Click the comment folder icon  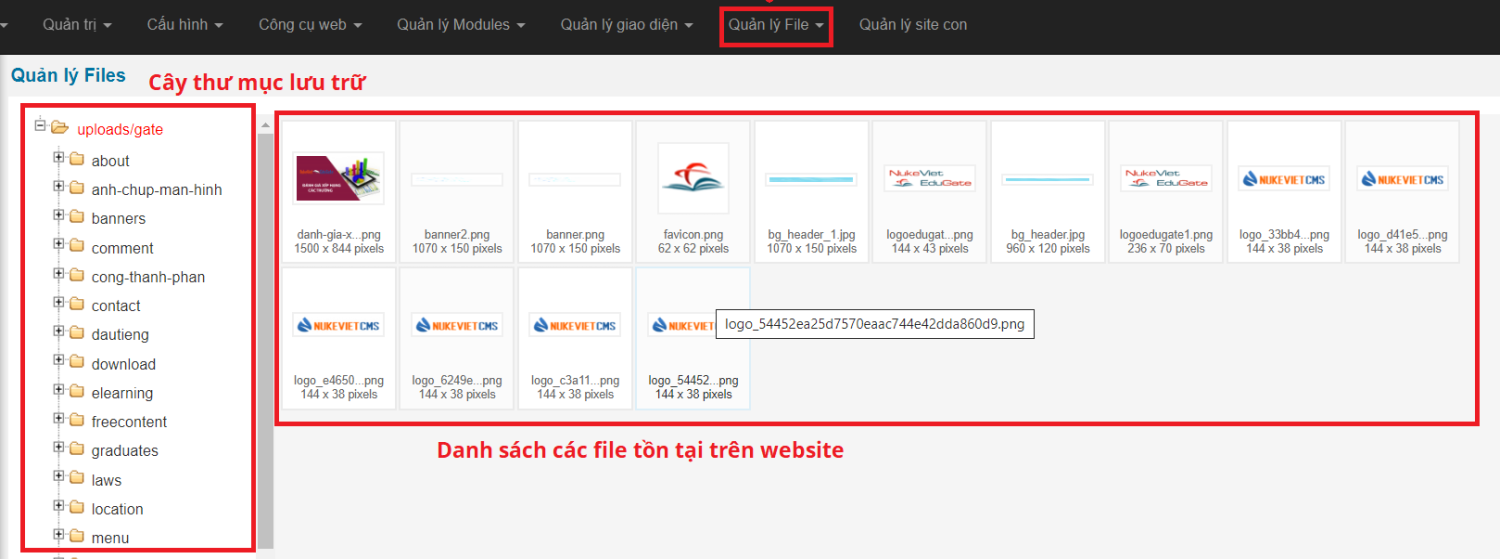pyautogui.click(x=77, y=246)
